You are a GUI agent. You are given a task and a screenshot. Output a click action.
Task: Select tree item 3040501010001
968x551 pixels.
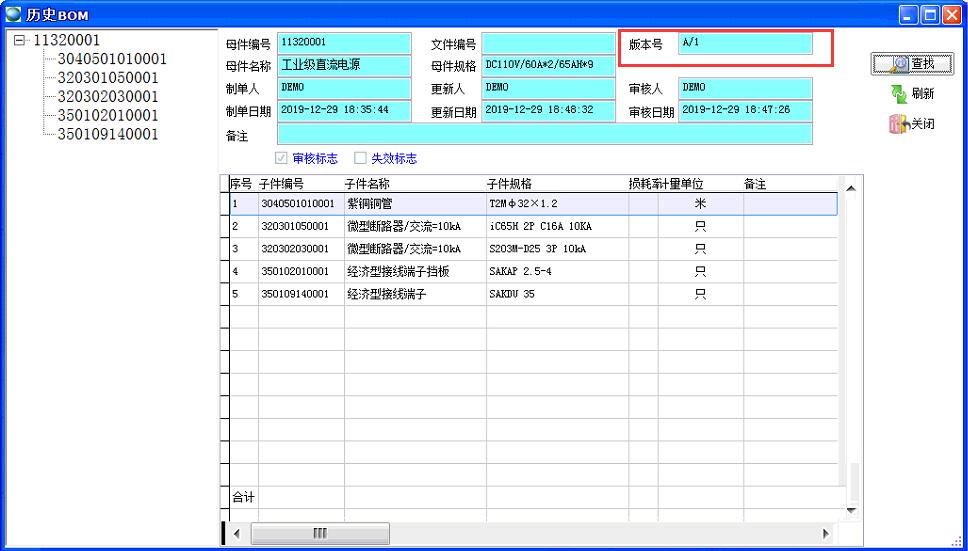click(x=112, y=59)
